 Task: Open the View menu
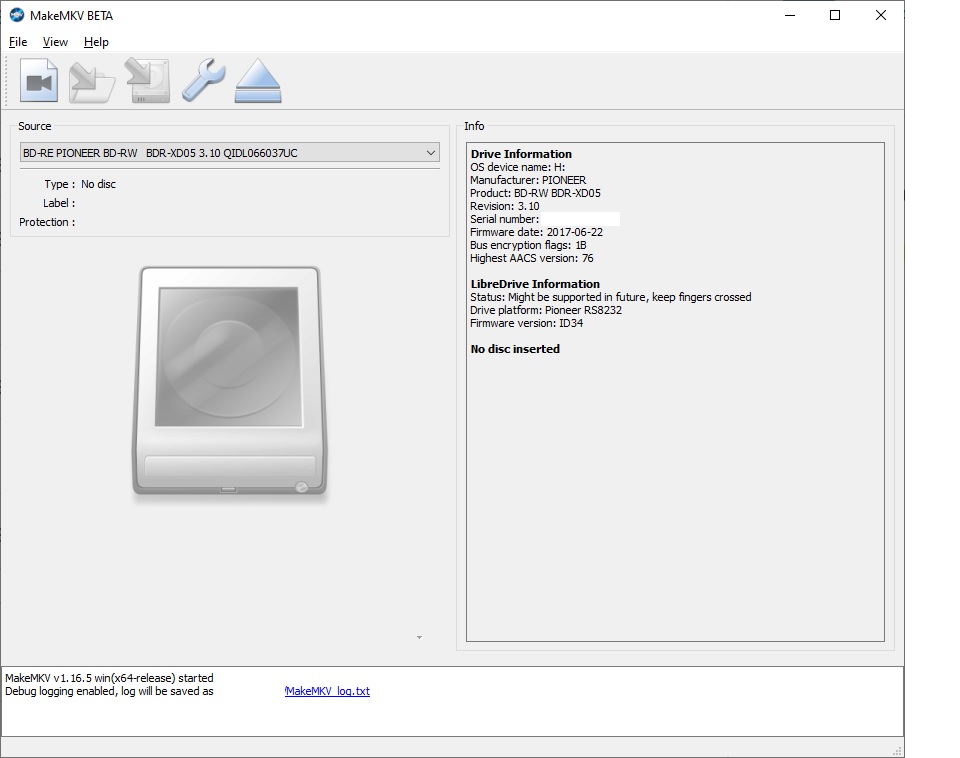[x=55, y=42]
